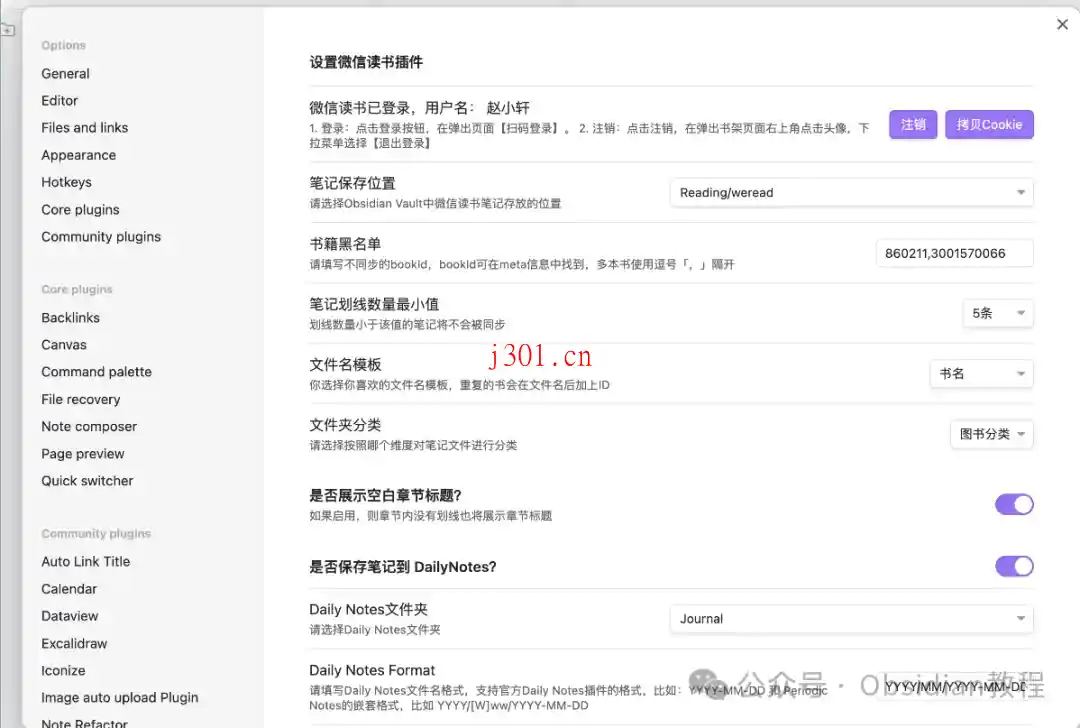
Task: Click the 注销 logout button
Action: (913, 125)
